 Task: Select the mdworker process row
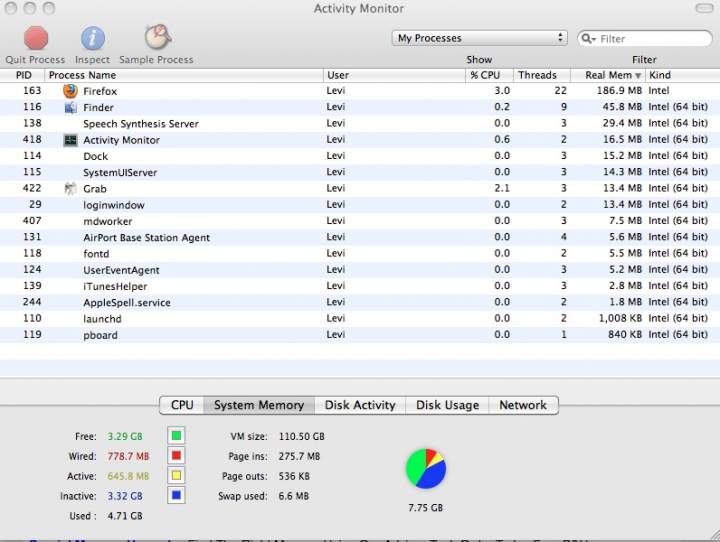coord(360,221)
